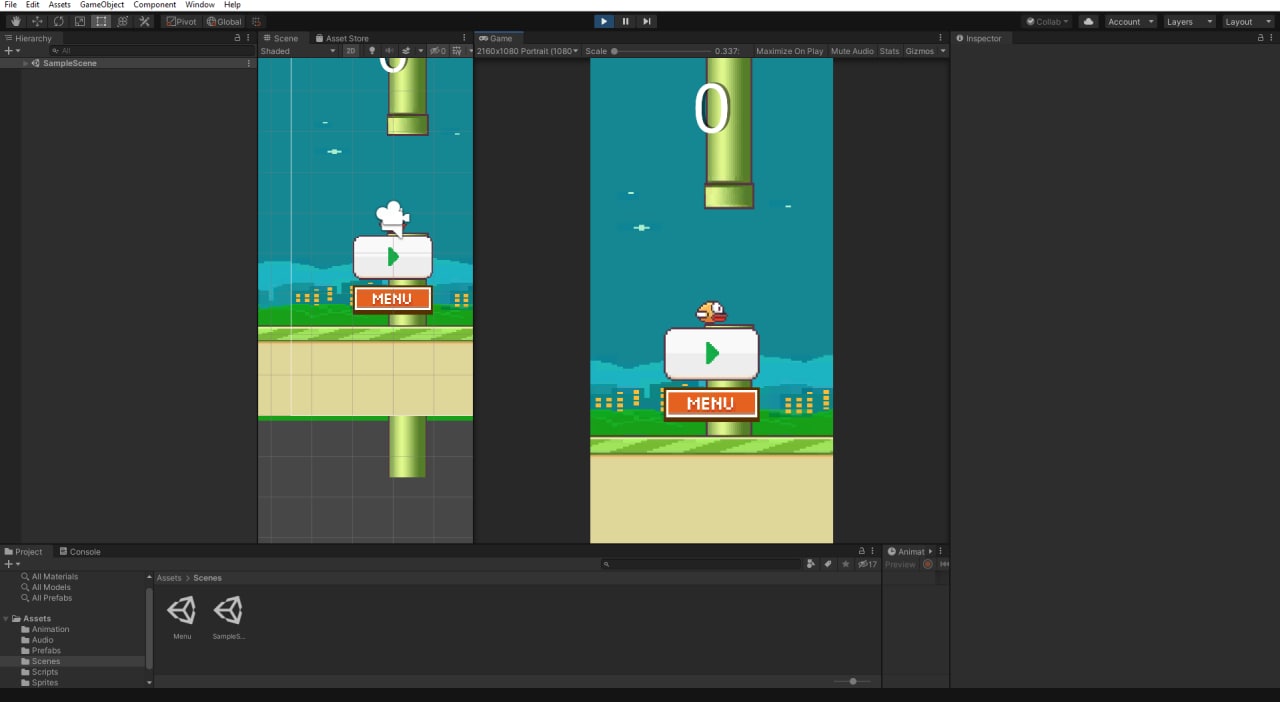Screen dimensions: 1280x702
Task: Enable Maximize On Play
Action: 790,51
